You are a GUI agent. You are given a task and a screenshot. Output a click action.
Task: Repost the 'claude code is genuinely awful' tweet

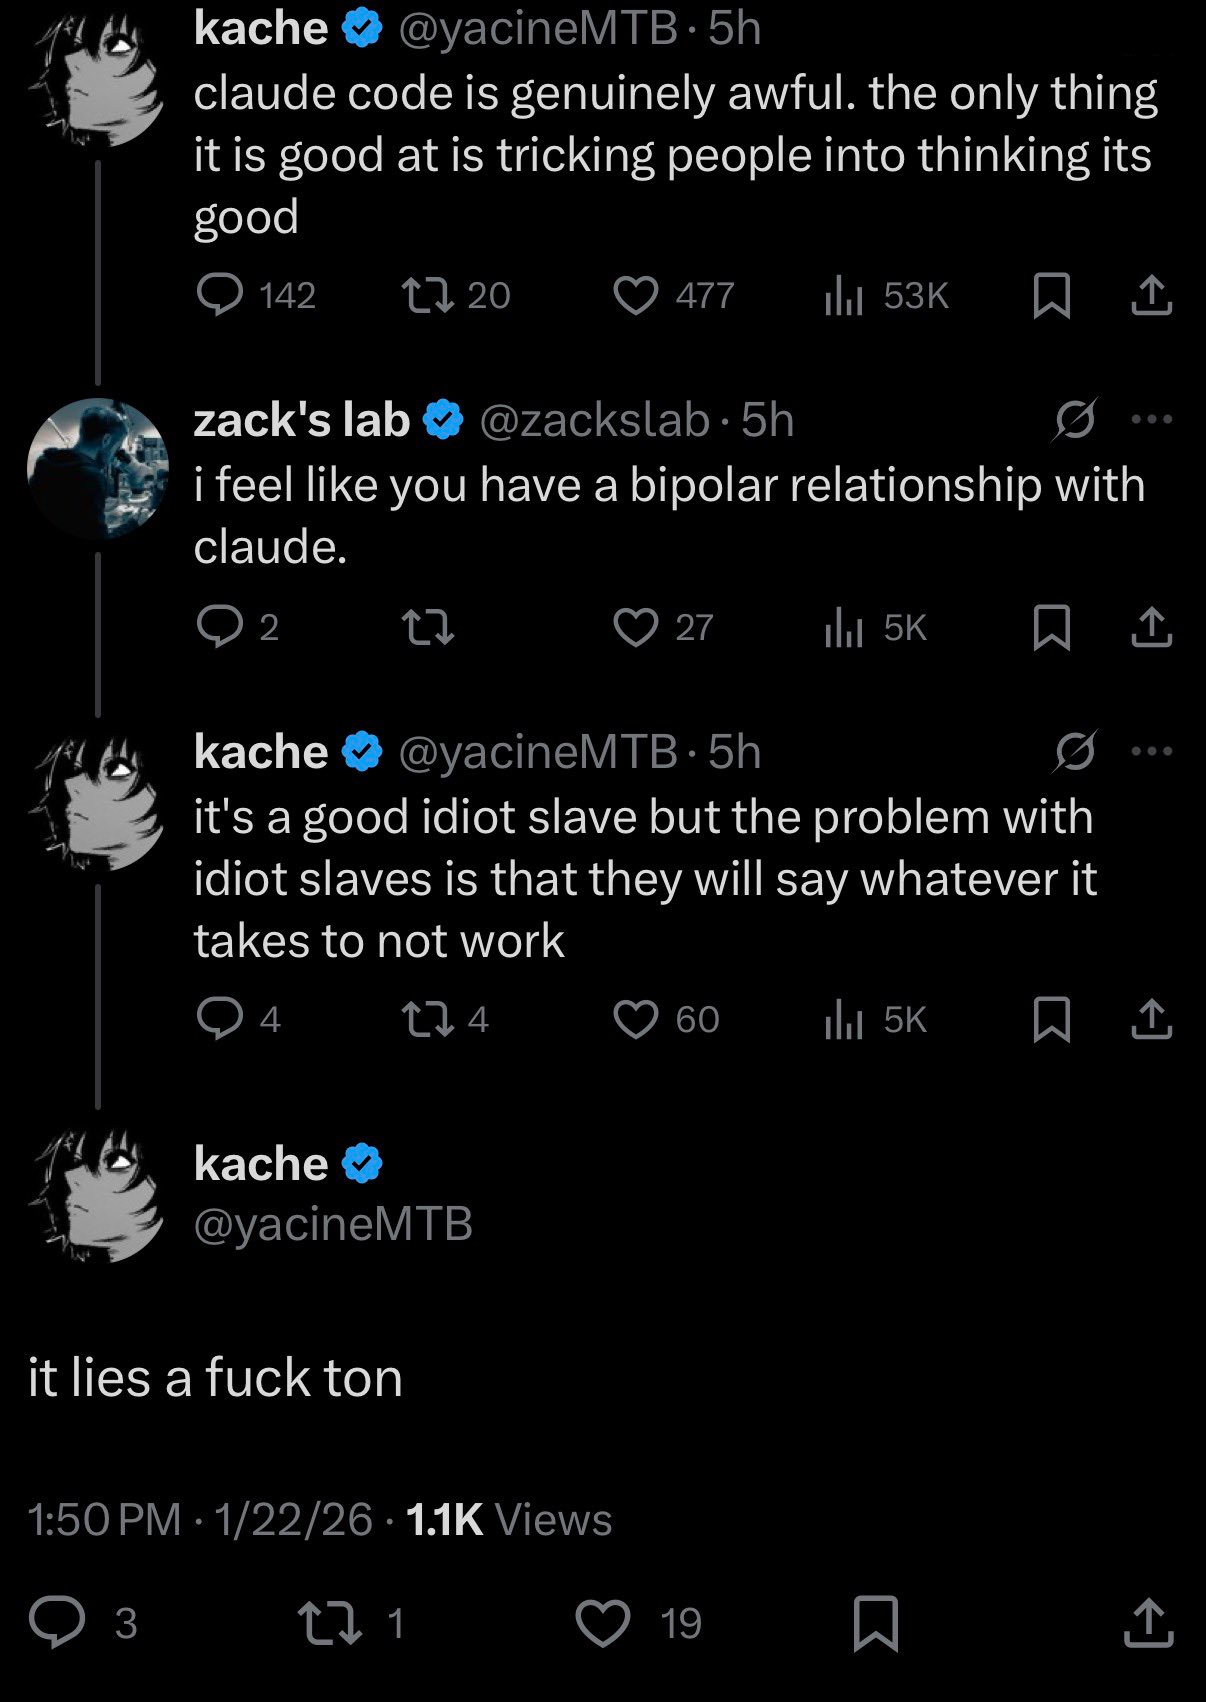(428, 296)
